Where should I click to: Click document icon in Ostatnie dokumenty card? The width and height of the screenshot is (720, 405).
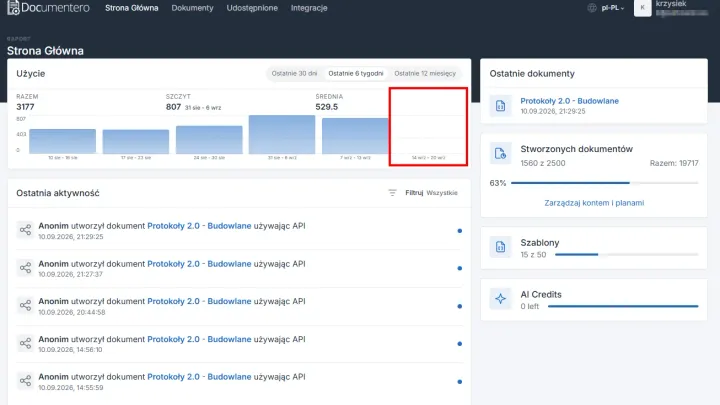[x=501, y=106]
